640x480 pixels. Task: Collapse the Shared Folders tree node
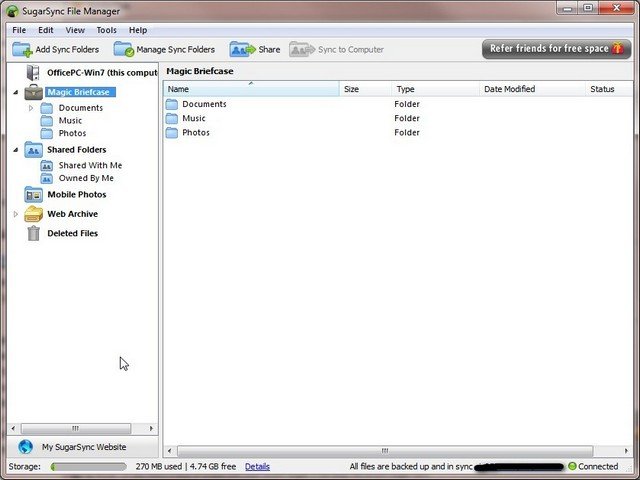(16, 150)
